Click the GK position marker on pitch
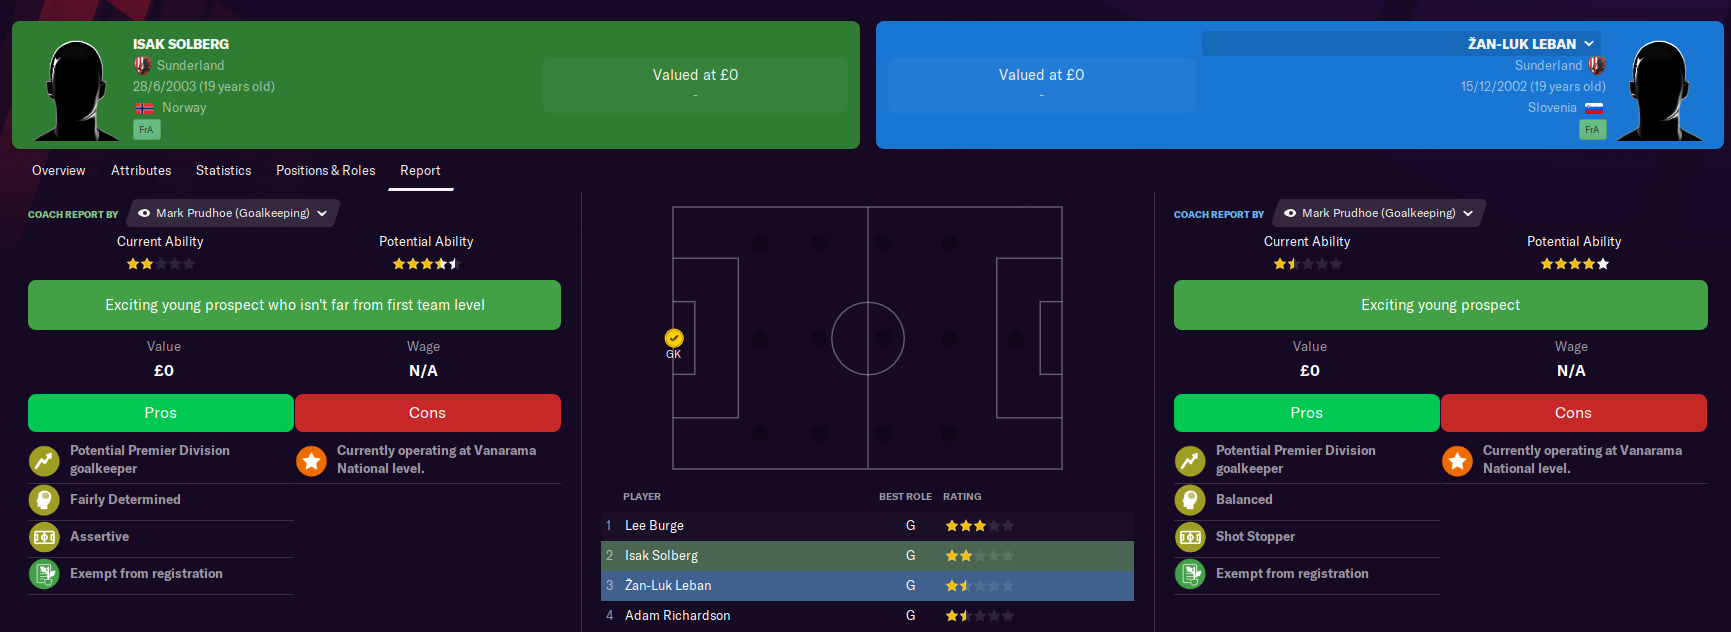Image resolution: width=1731 pixels, height=632 pixels. [x=674, y=338]
